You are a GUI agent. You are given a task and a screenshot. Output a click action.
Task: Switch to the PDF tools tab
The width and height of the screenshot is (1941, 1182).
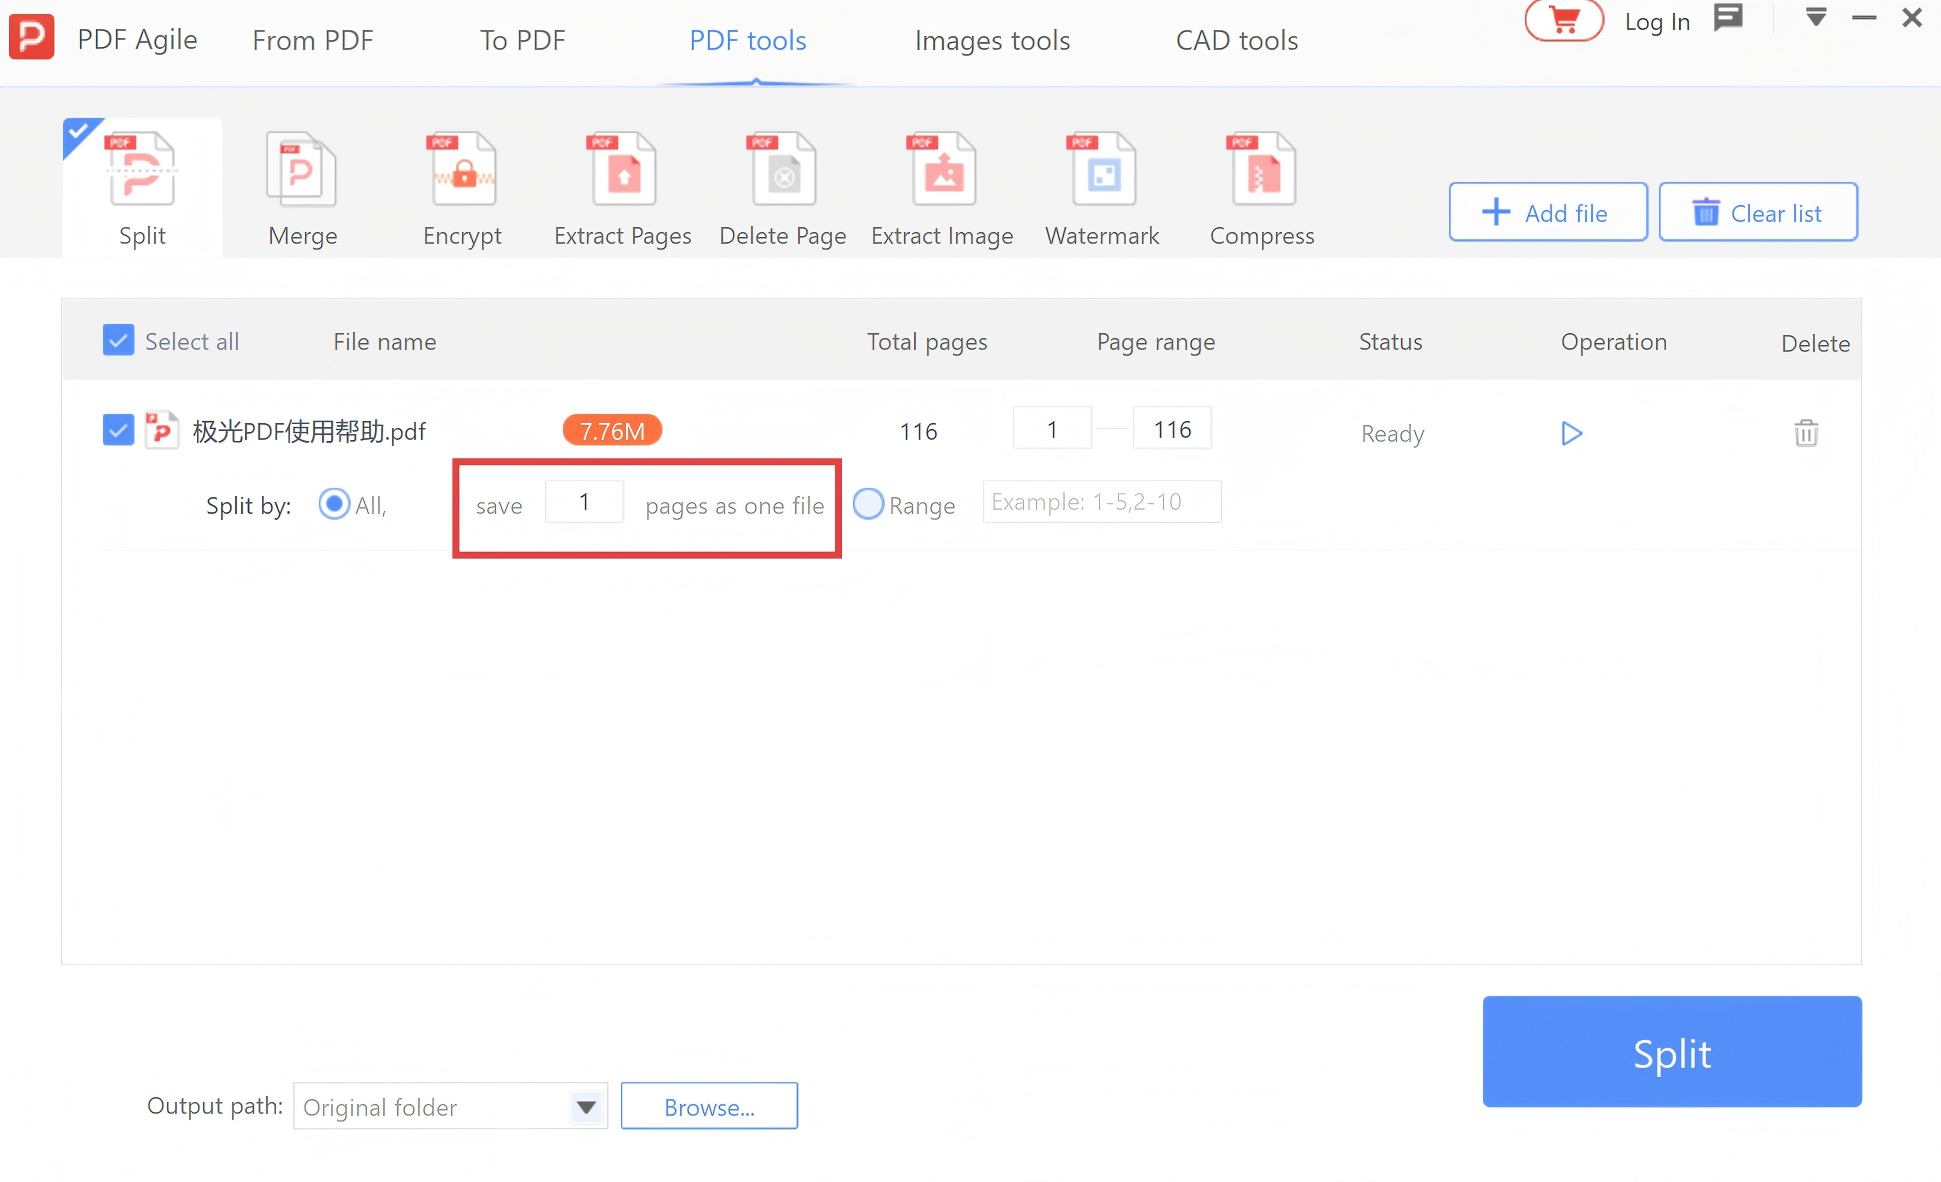click(748, 40)
